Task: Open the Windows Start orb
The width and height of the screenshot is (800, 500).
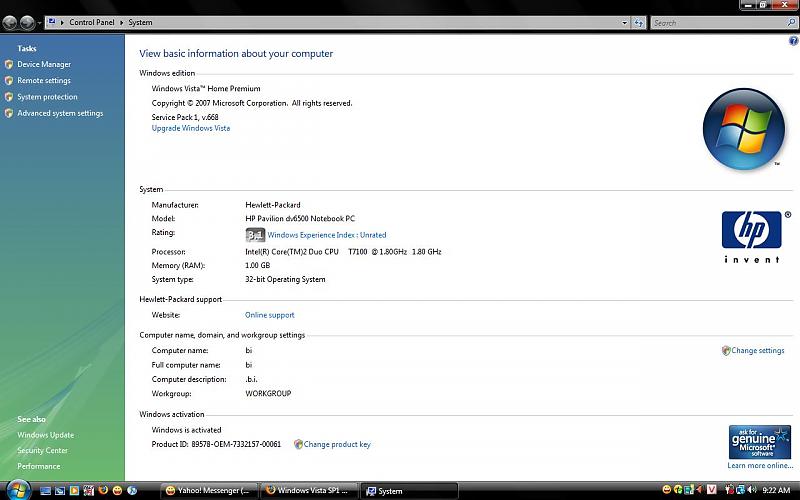Action: pos(19,490)
